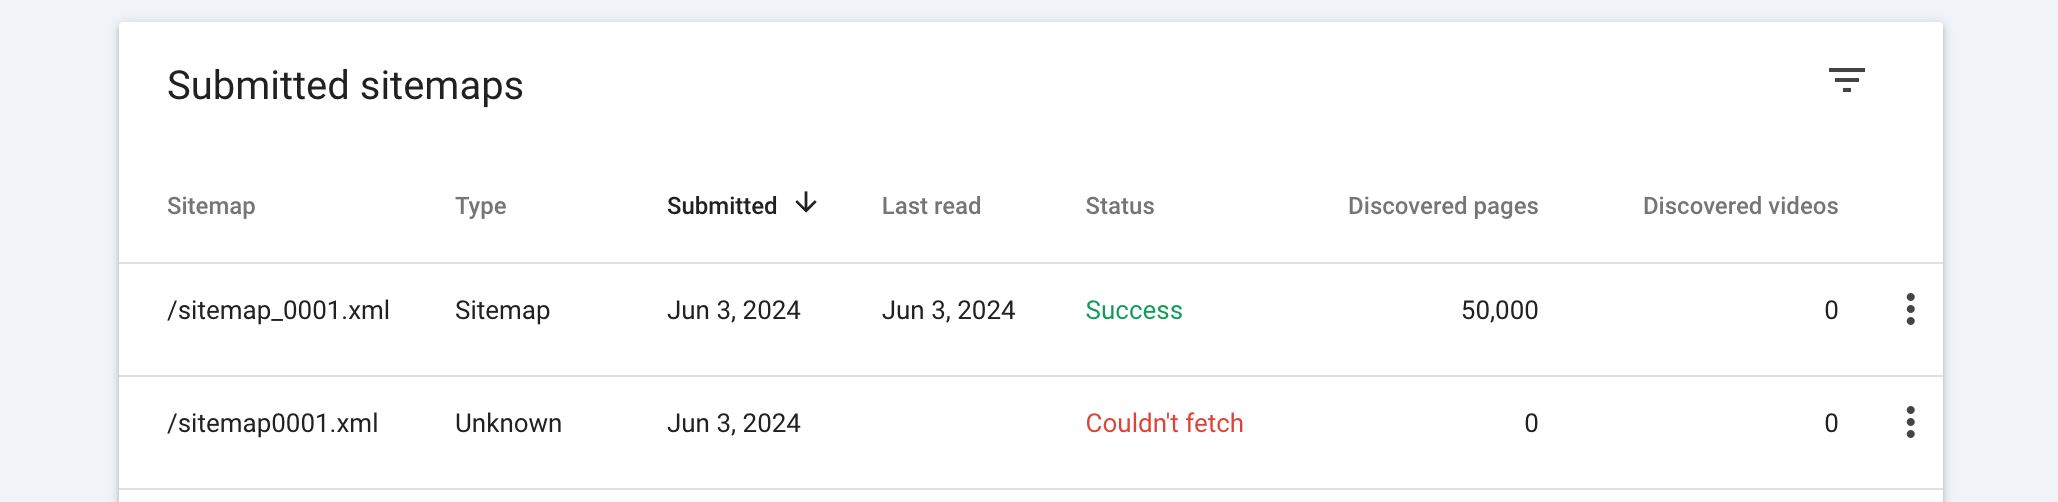The height and width of the screenshot is (502, 2058).
Task: Toggle the Submitted sort arrow
Action: pyautogui.click(x=806, y=204)
